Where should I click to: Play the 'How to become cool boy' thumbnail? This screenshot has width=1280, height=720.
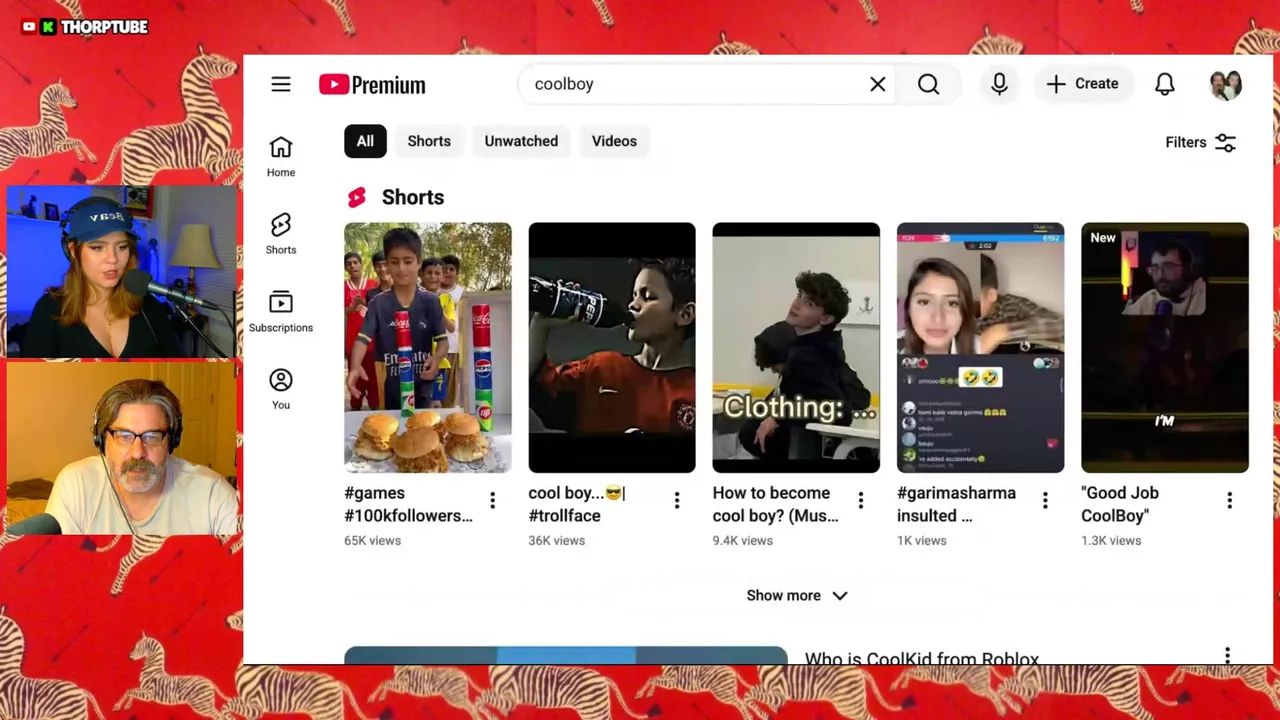pos(796,347)
